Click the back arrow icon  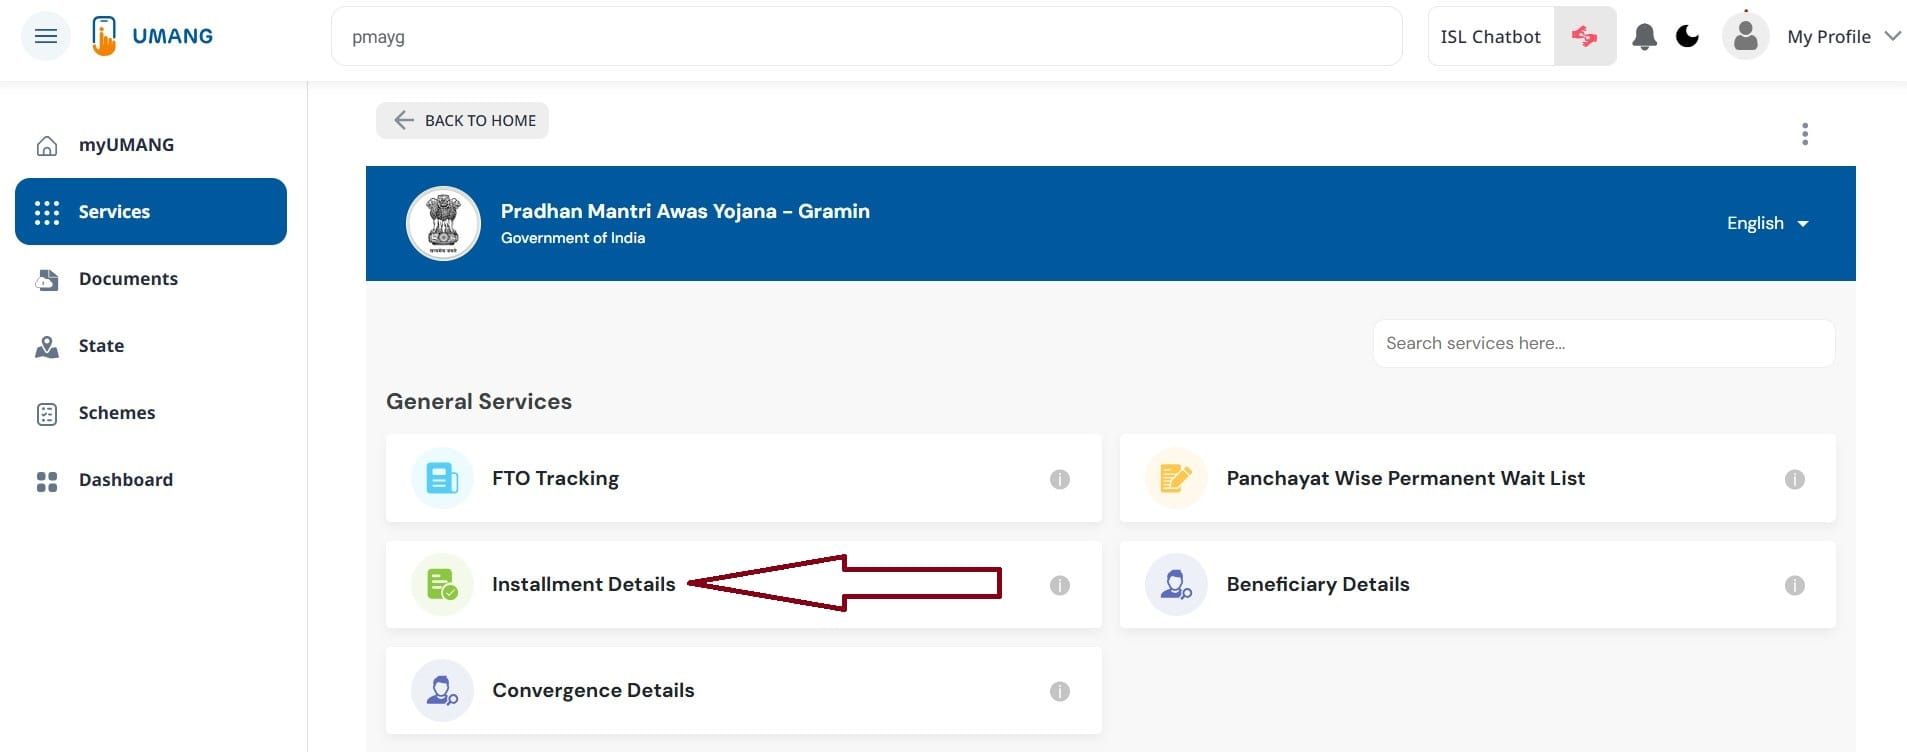(403, 120)
